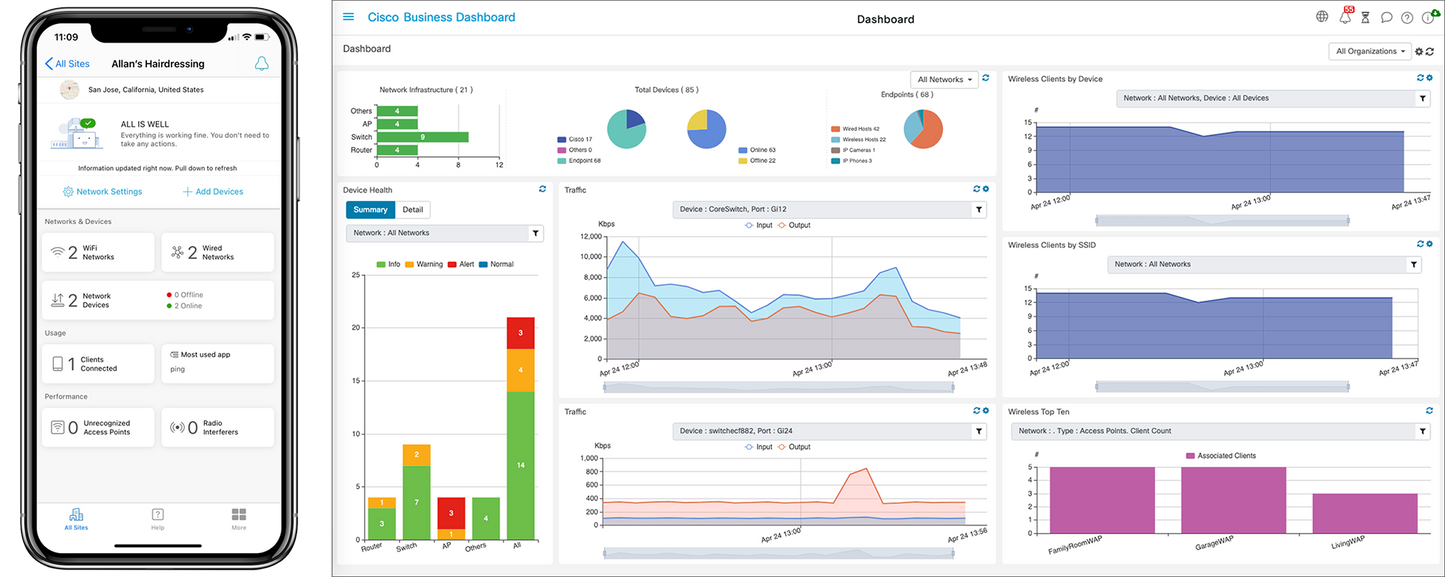Open filter for switchecf882 port GI24 traffic

(979, 431)
